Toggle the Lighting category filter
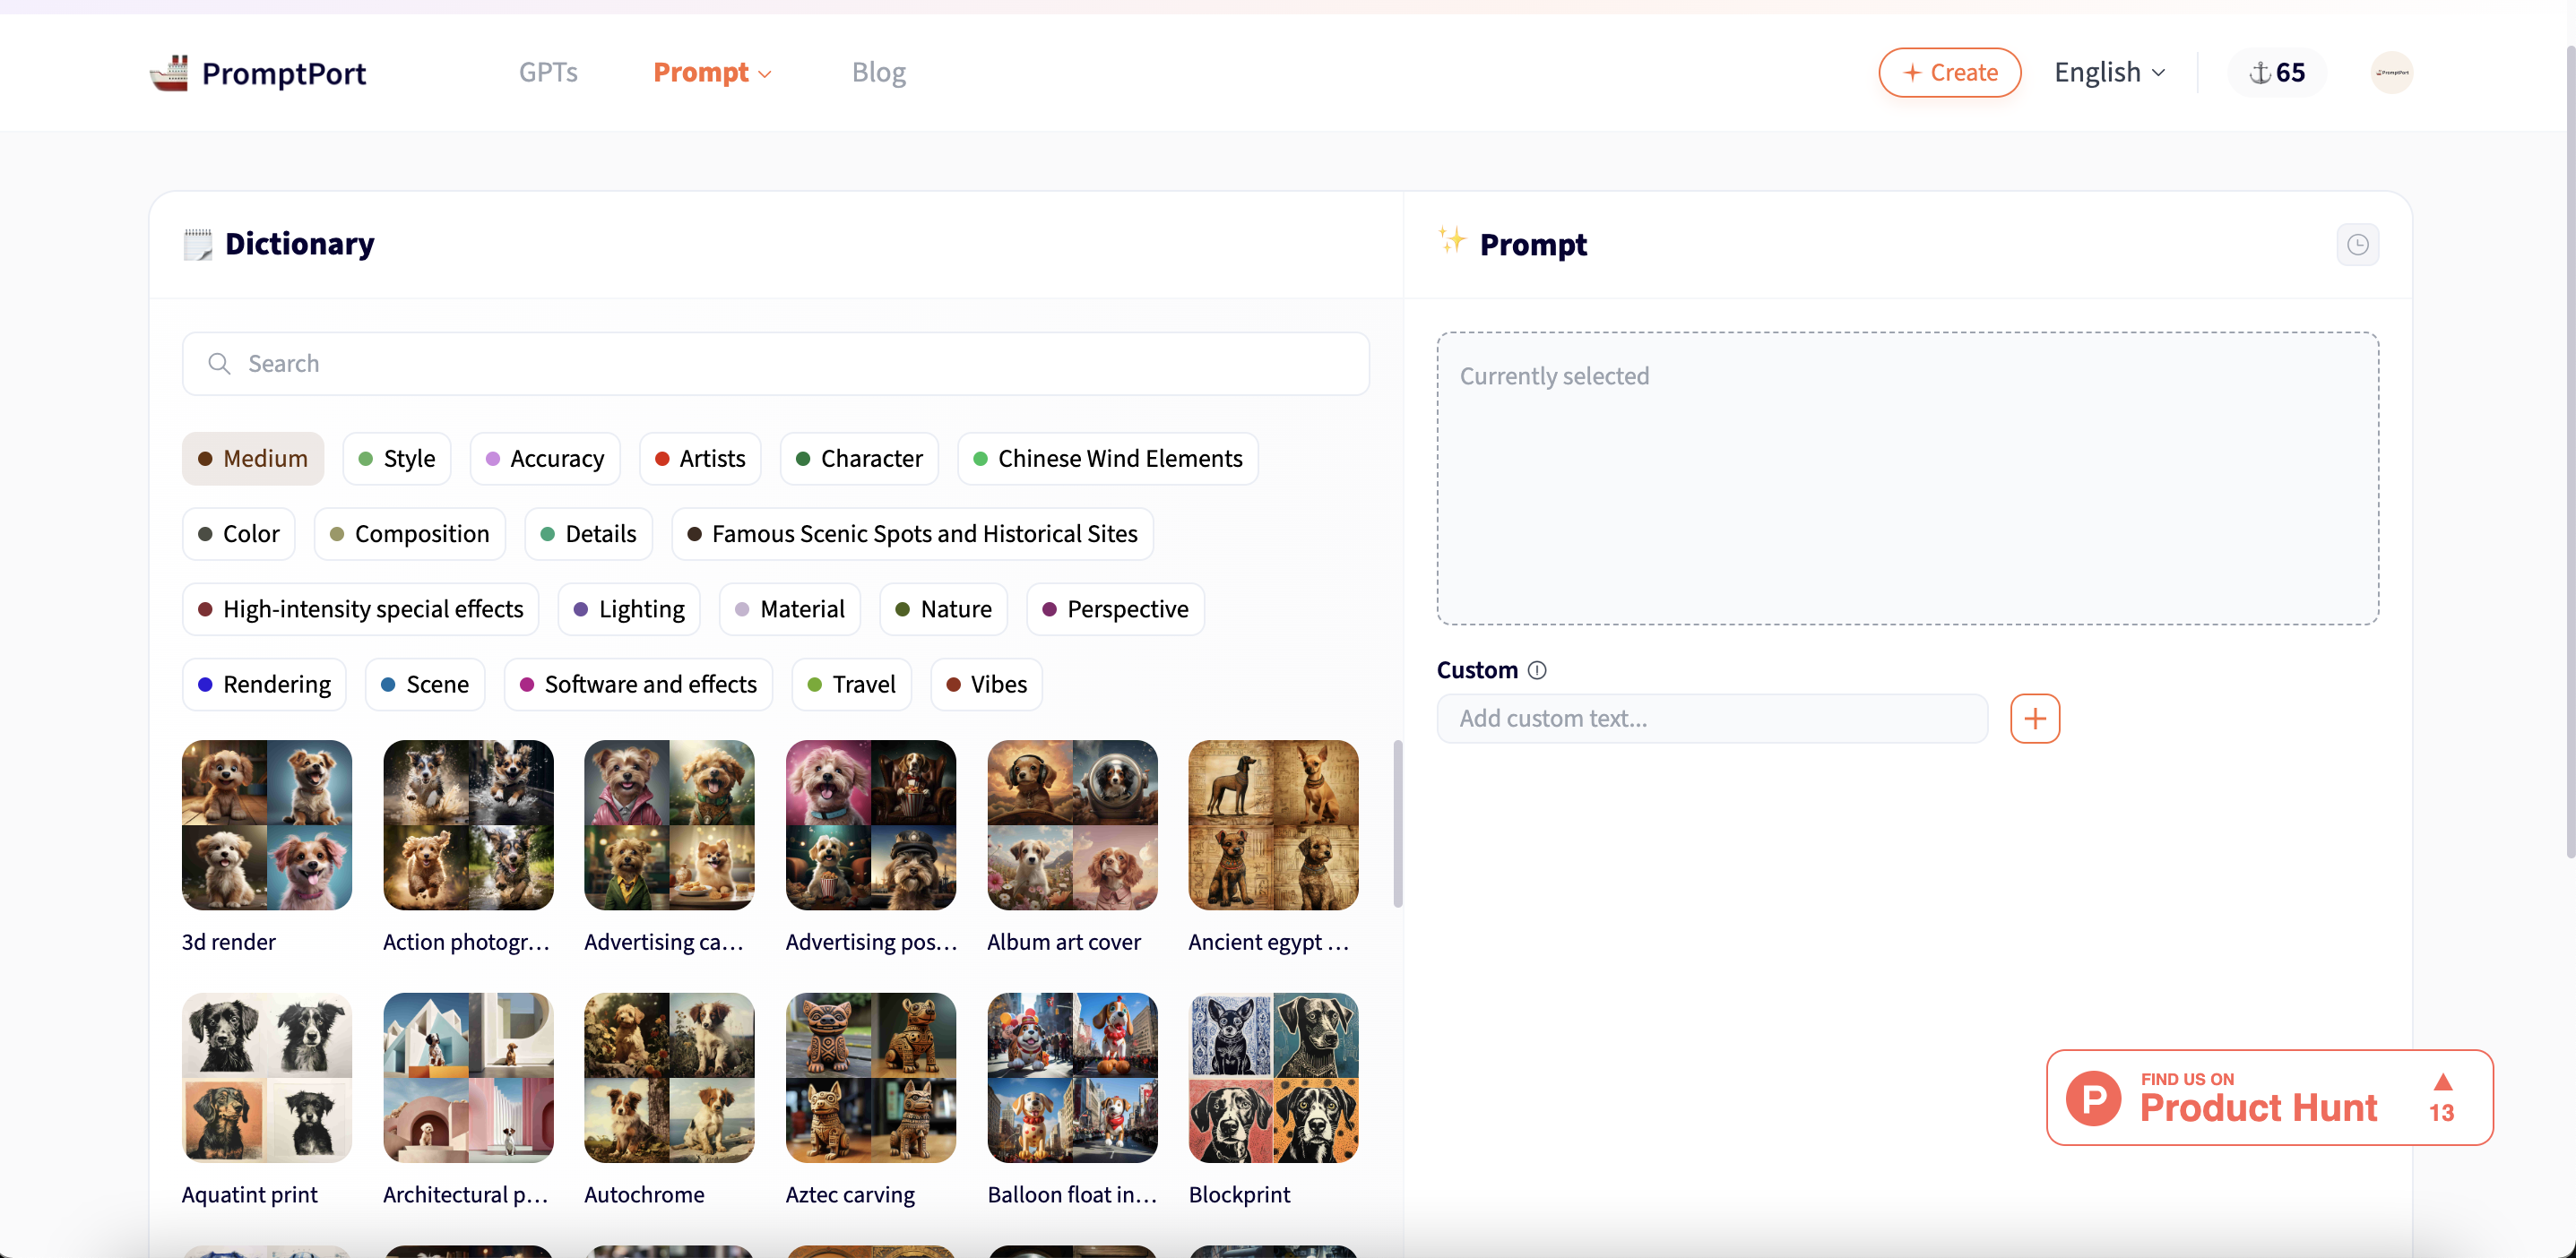2576x1258 pixels. point(629,609)
